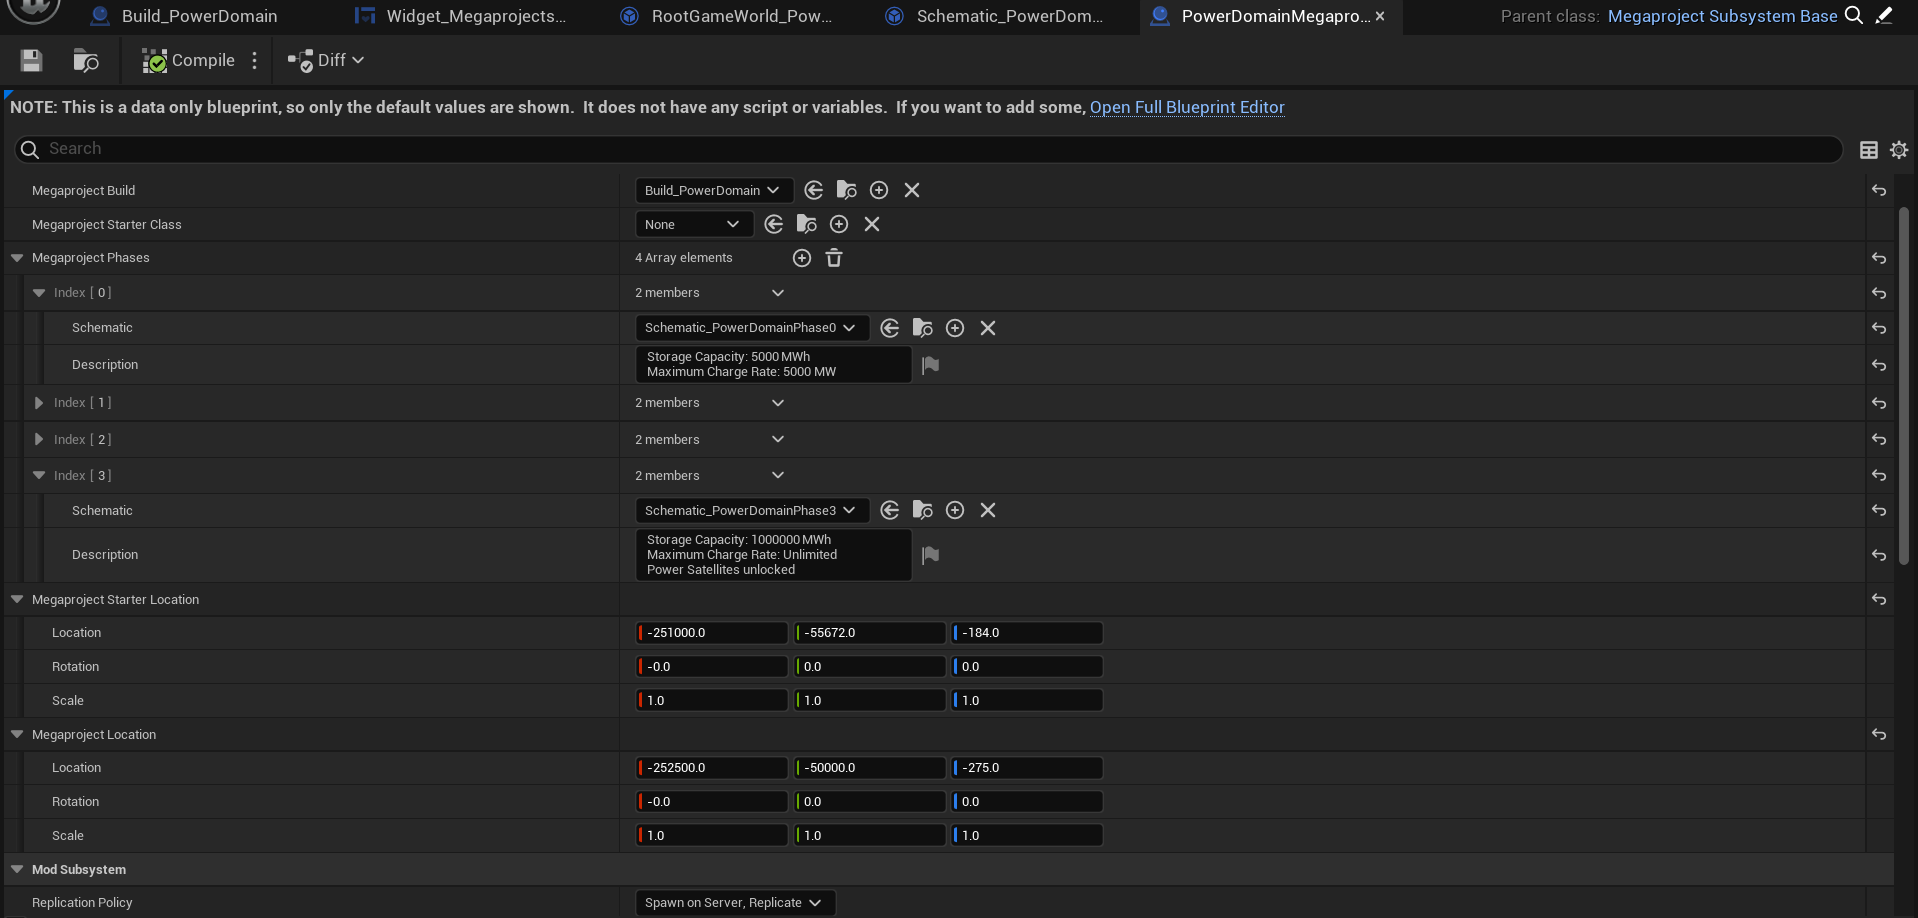Use selected asset for Megaproject Starter Class
The image size is (1918, 918).
point(774,224)
